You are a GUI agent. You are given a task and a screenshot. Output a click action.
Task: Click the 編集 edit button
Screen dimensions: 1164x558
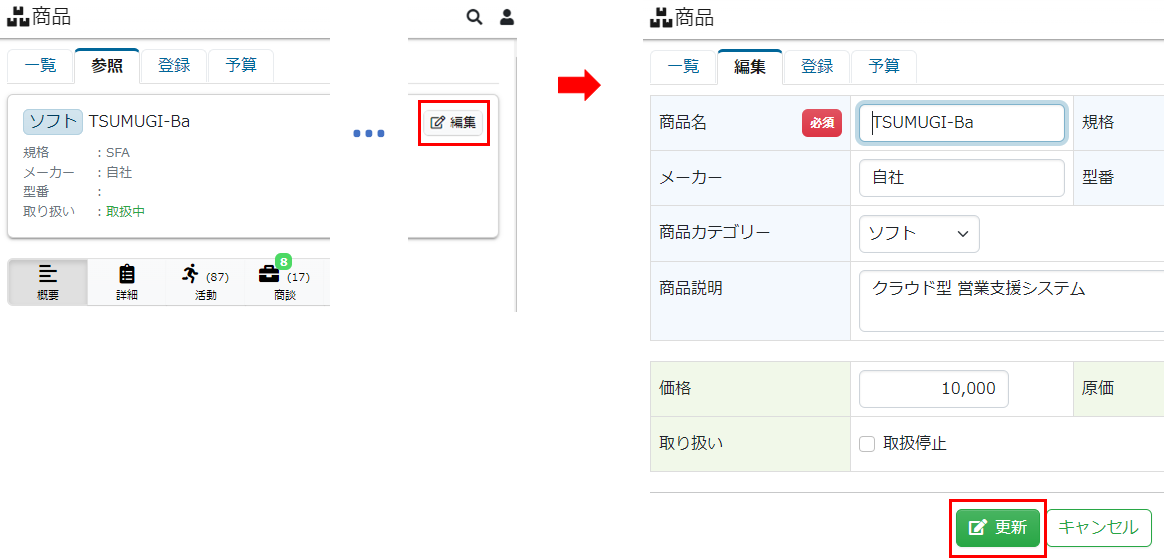pos(454,122)
